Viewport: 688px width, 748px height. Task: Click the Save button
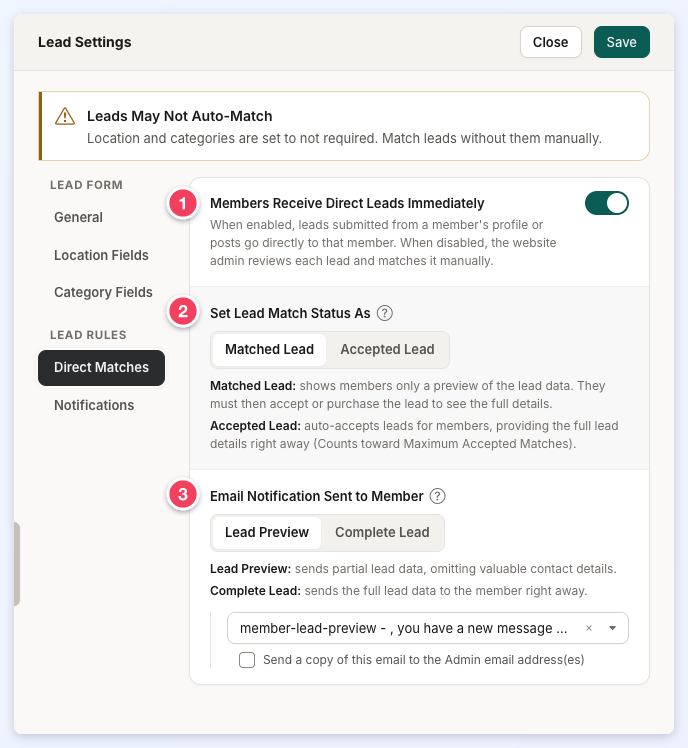click(621, 42)
